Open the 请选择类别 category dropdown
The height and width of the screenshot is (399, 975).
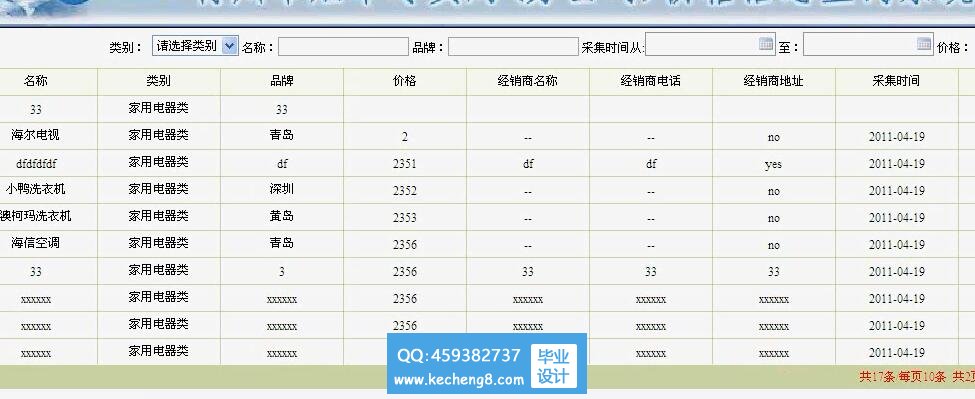click(x=195, y=45)
